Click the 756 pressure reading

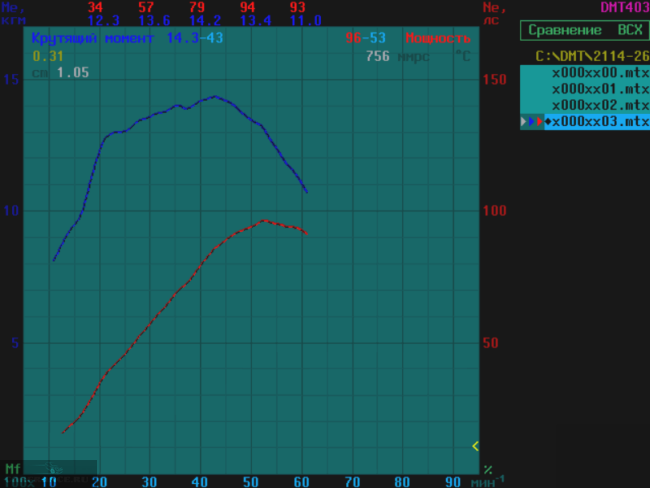click(x=378, y=56)
